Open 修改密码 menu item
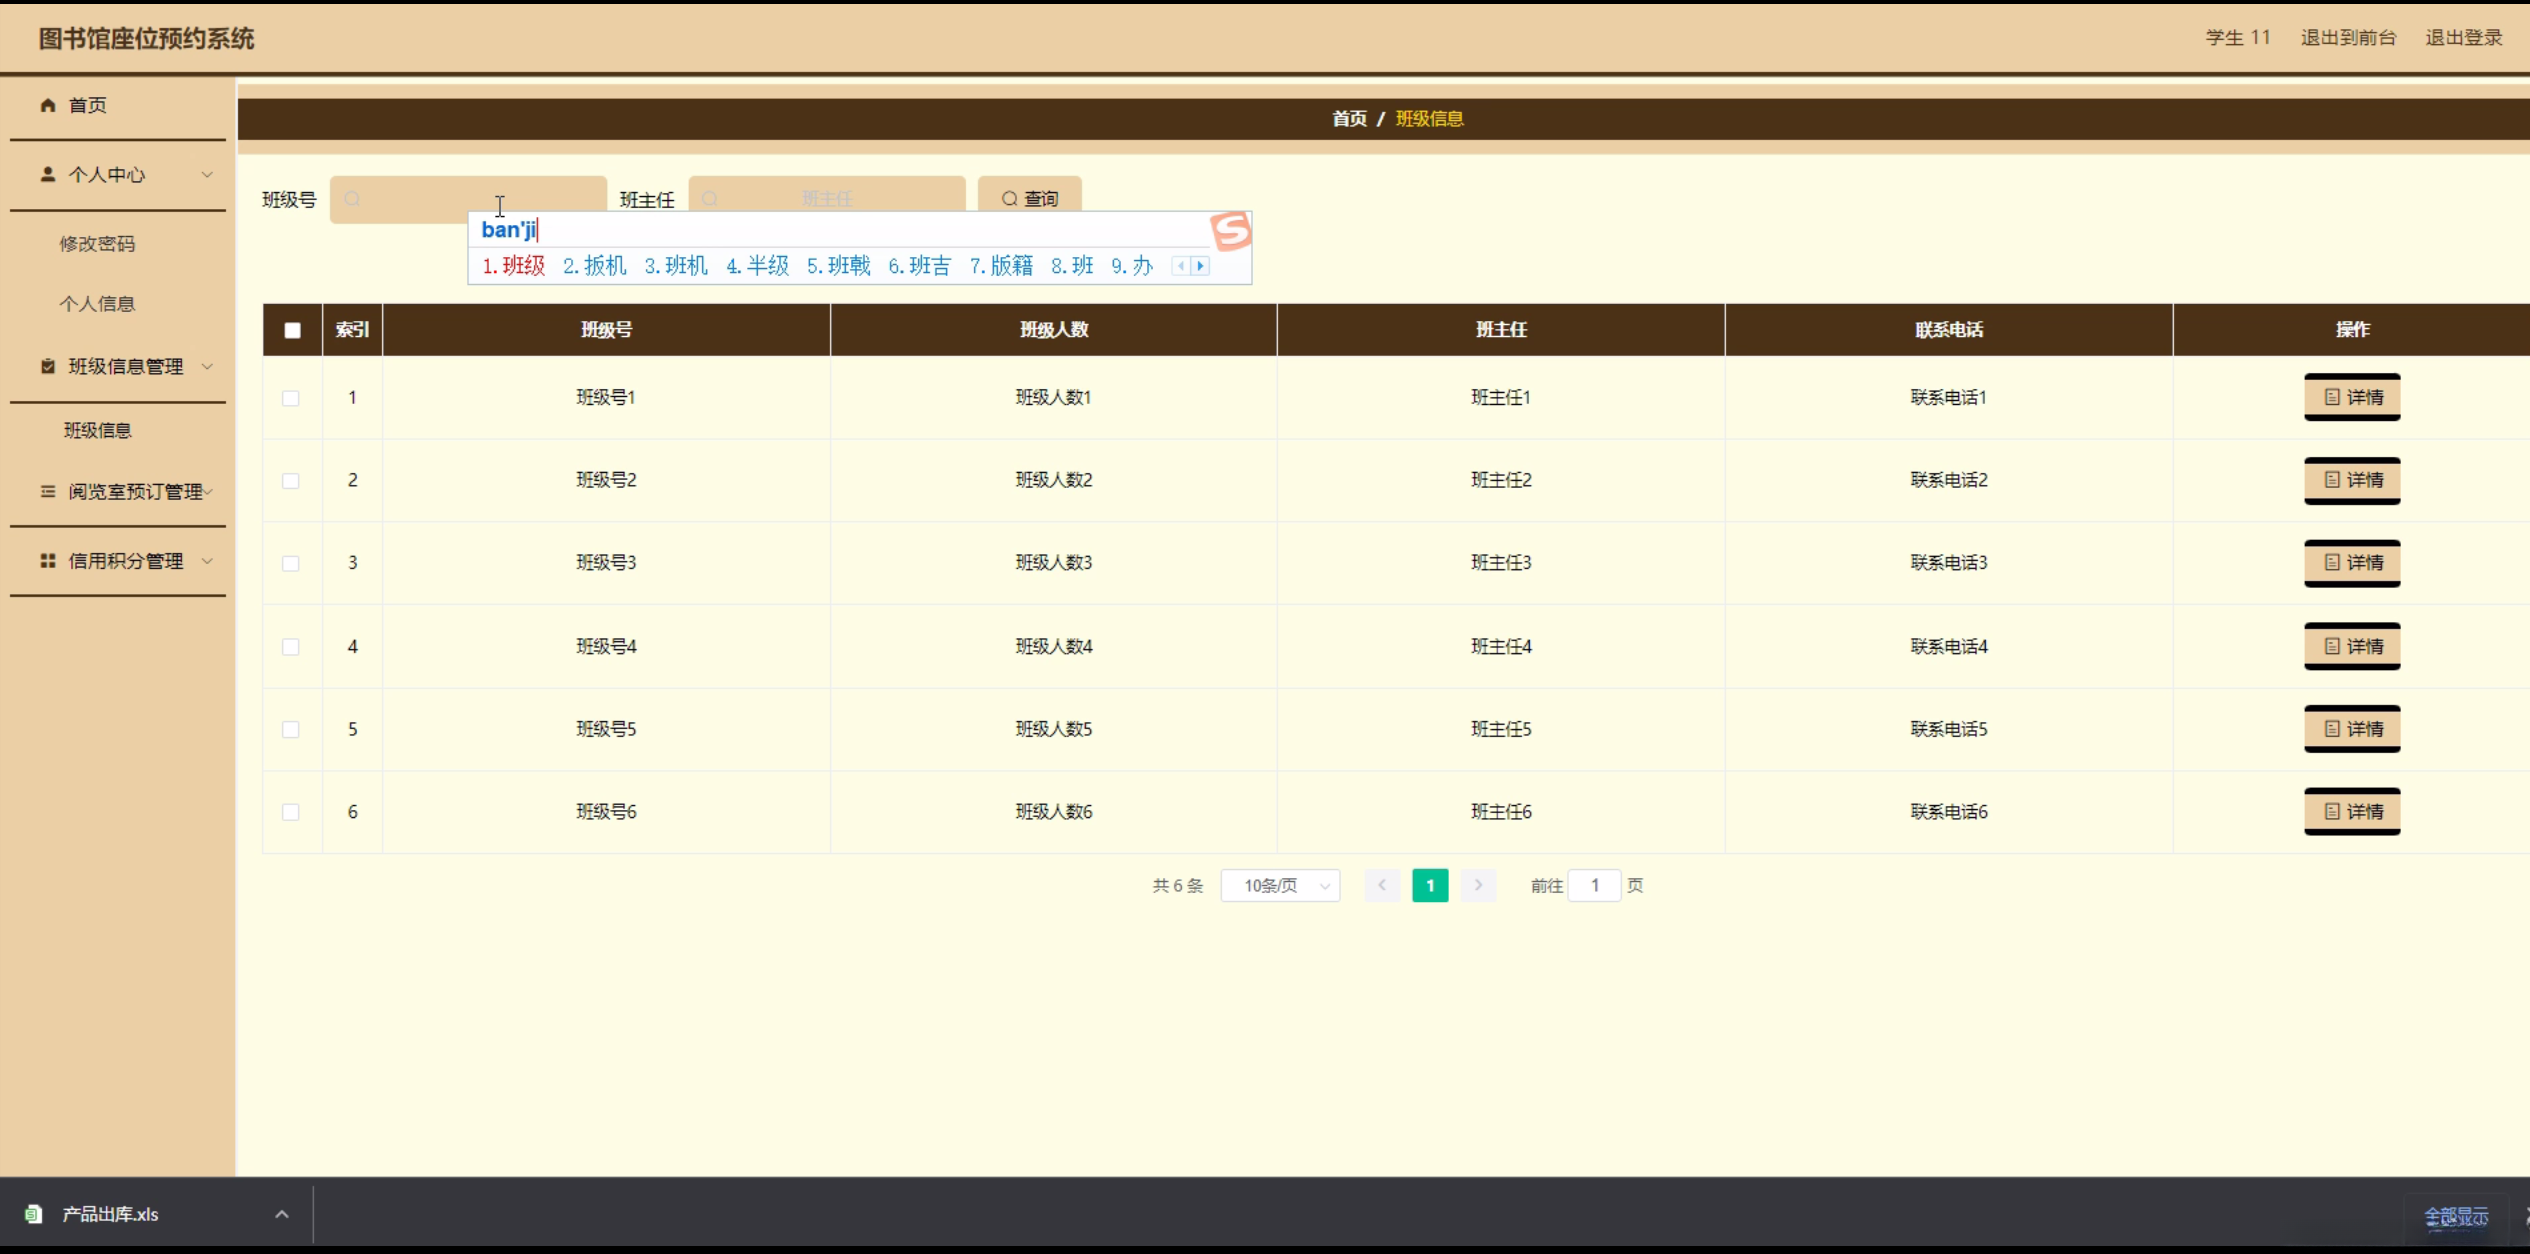2530x1254 pixels. point(97,244)
